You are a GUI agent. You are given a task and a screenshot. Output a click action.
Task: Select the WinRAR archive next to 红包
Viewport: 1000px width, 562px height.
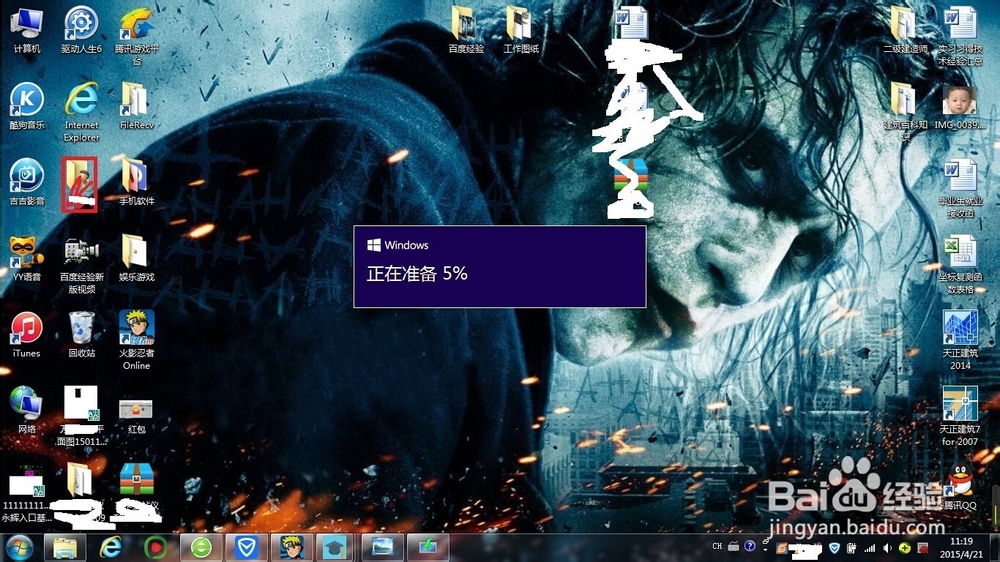[136, 479]
